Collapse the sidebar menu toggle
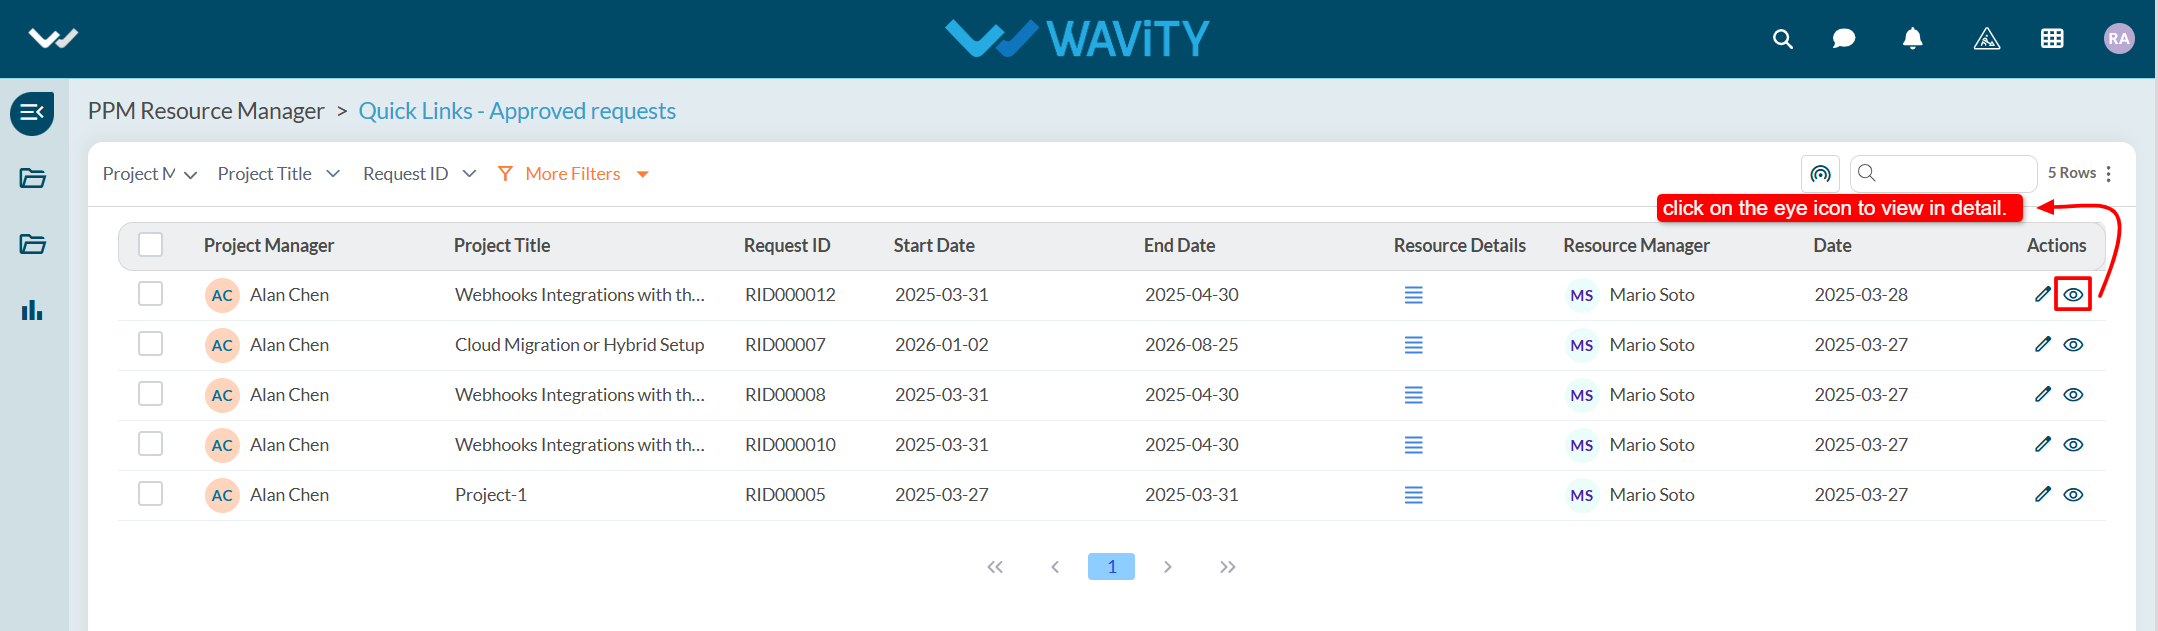Viewport: 2158px width, 631px height. tap(32, 112)
